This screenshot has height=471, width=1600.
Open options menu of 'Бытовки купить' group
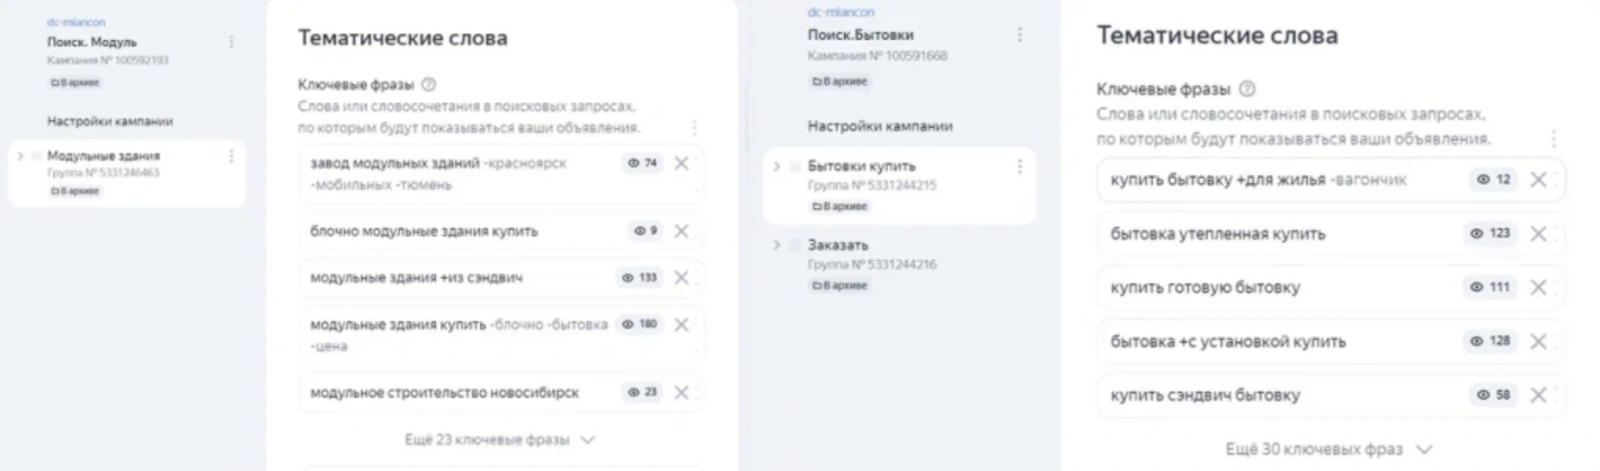tap(1019, 166)
